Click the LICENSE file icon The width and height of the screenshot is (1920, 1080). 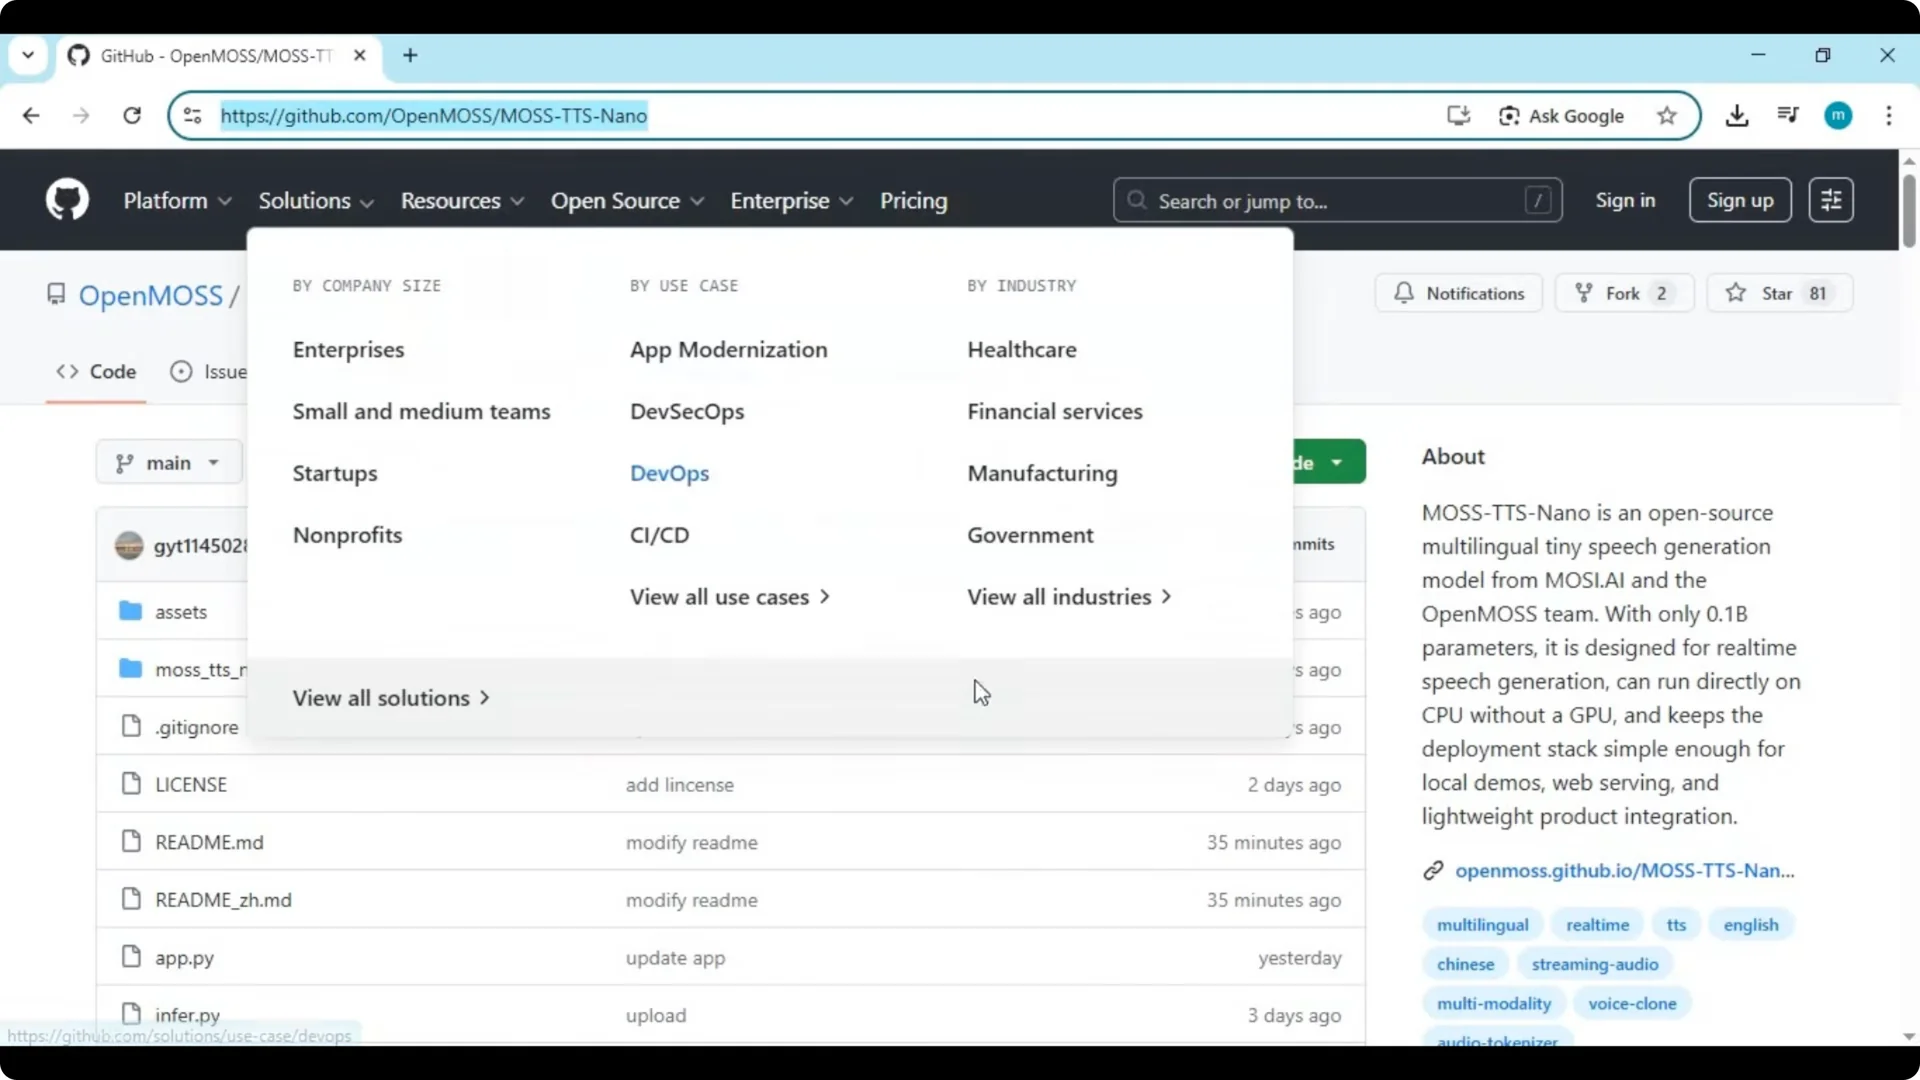(x=131, y=783)
